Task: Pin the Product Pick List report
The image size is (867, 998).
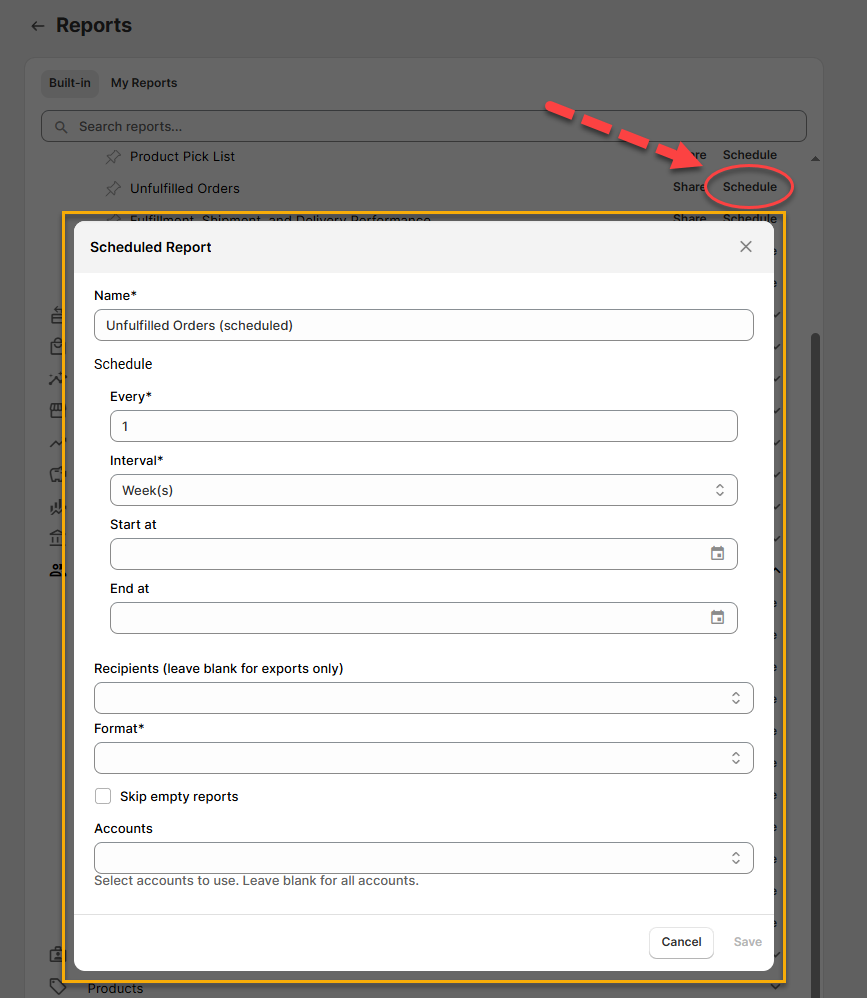Action: [113, 157]
